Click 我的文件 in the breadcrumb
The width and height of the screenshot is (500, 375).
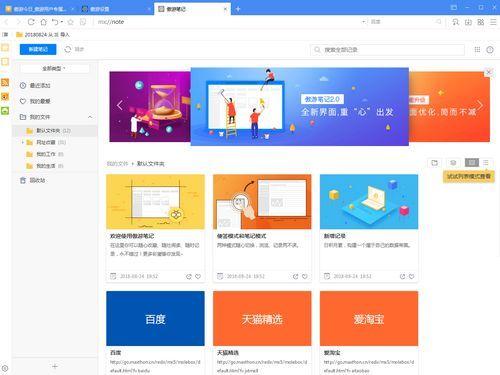coord(117,164)
